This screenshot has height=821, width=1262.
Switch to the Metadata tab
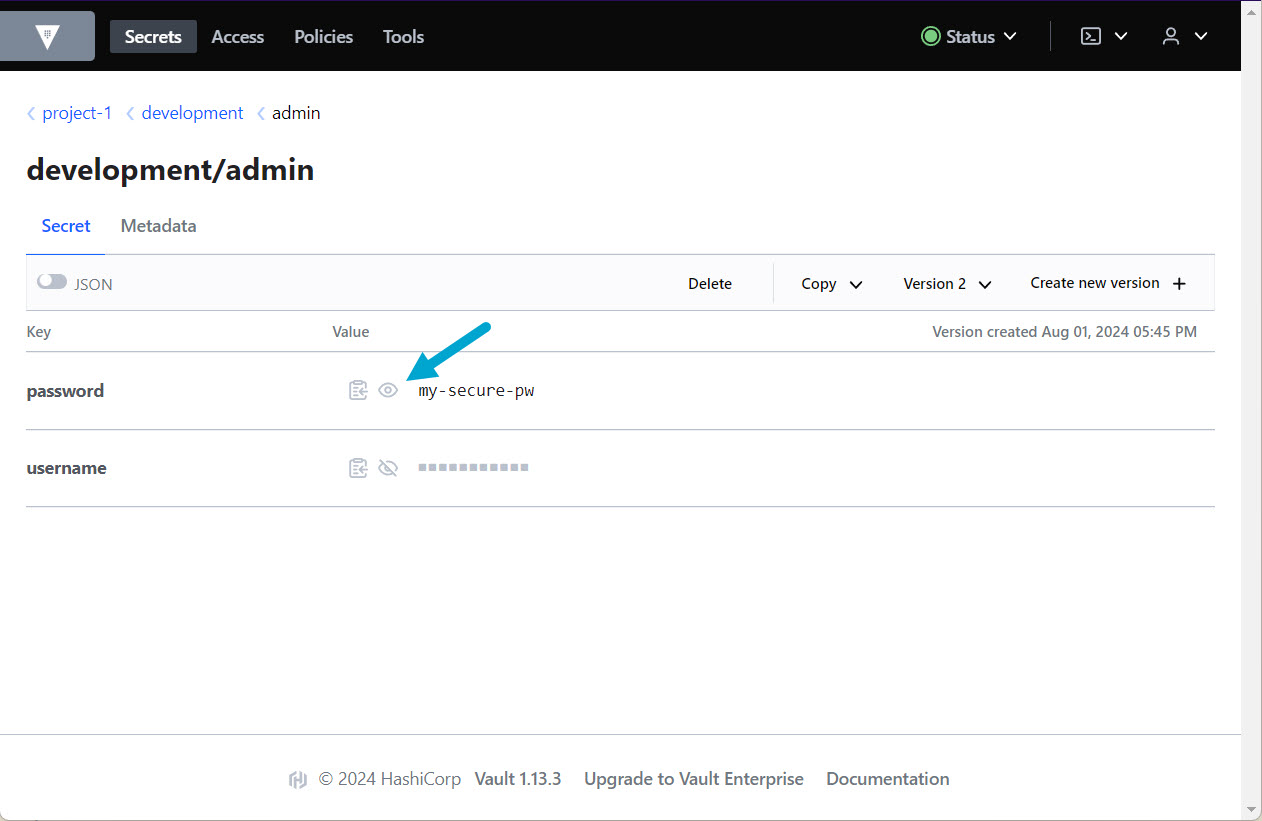click(x=158, y=226)
